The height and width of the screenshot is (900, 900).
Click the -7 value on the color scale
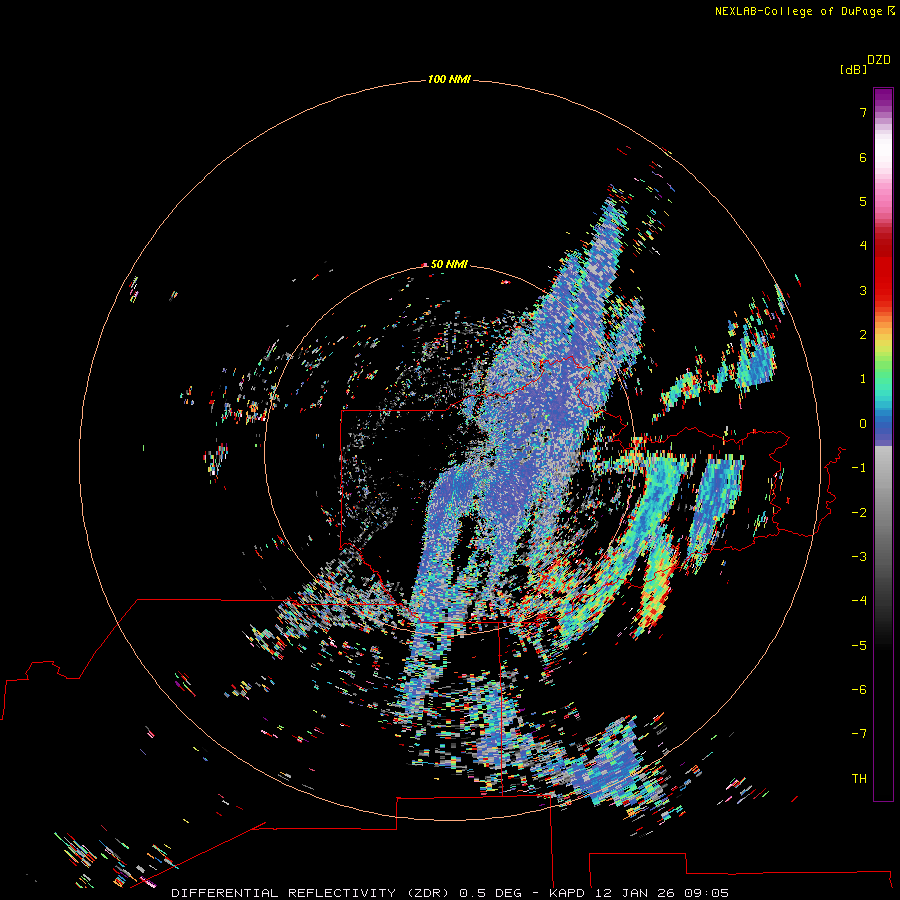click(859, 734)
